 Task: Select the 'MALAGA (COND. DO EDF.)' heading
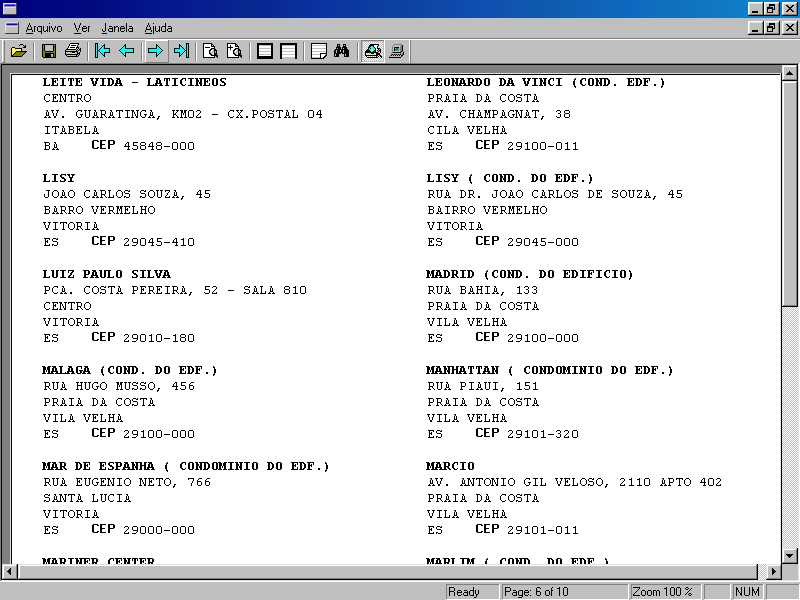tap(130, 370)
